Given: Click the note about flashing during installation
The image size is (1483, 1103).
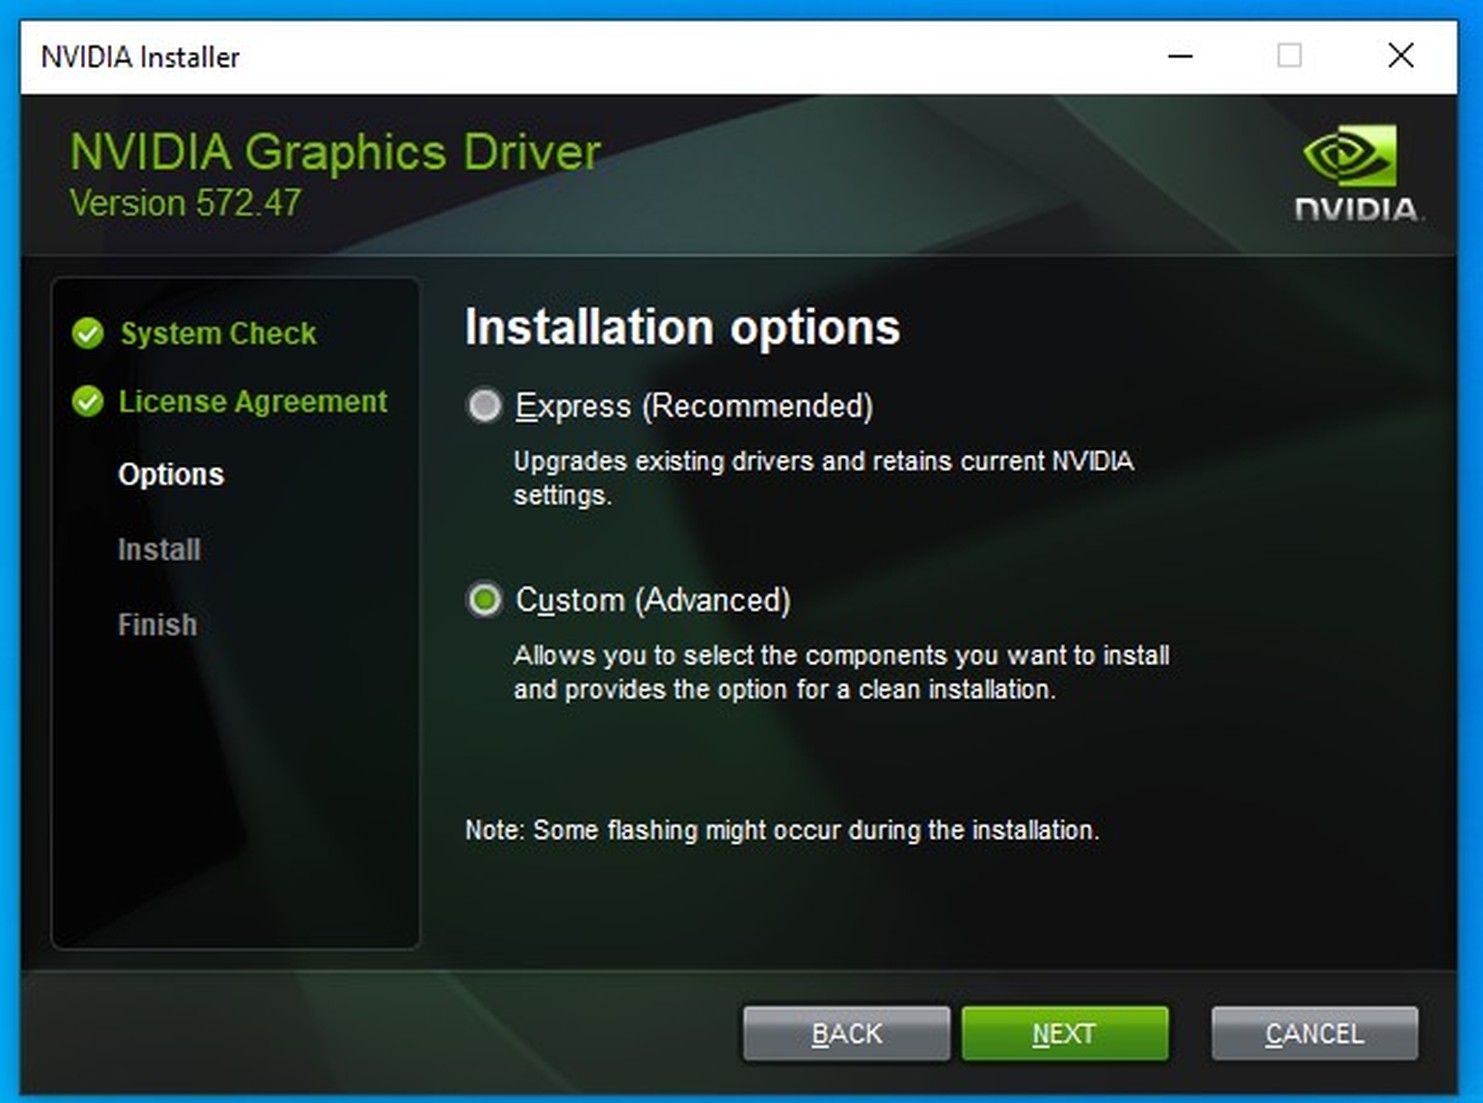Looking at the screenshot, I should click(x=782, y=830).
